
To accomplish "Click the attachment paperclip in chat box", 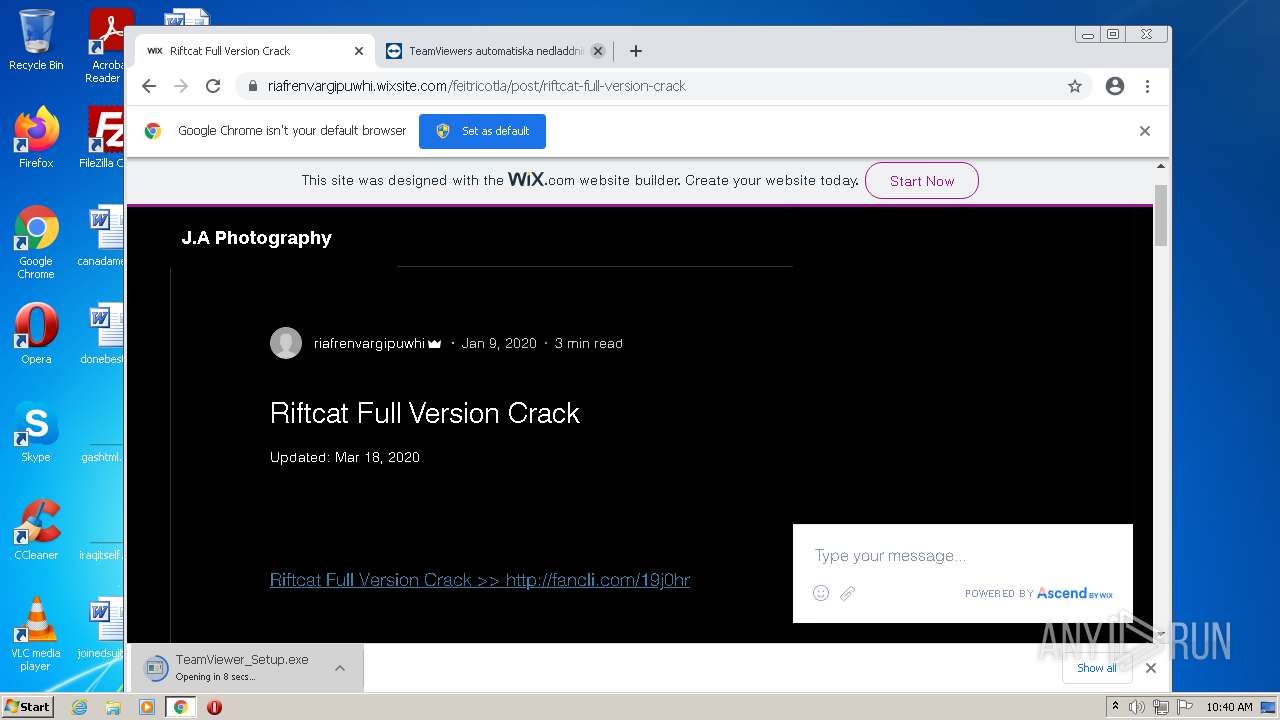I will (847, 593).
